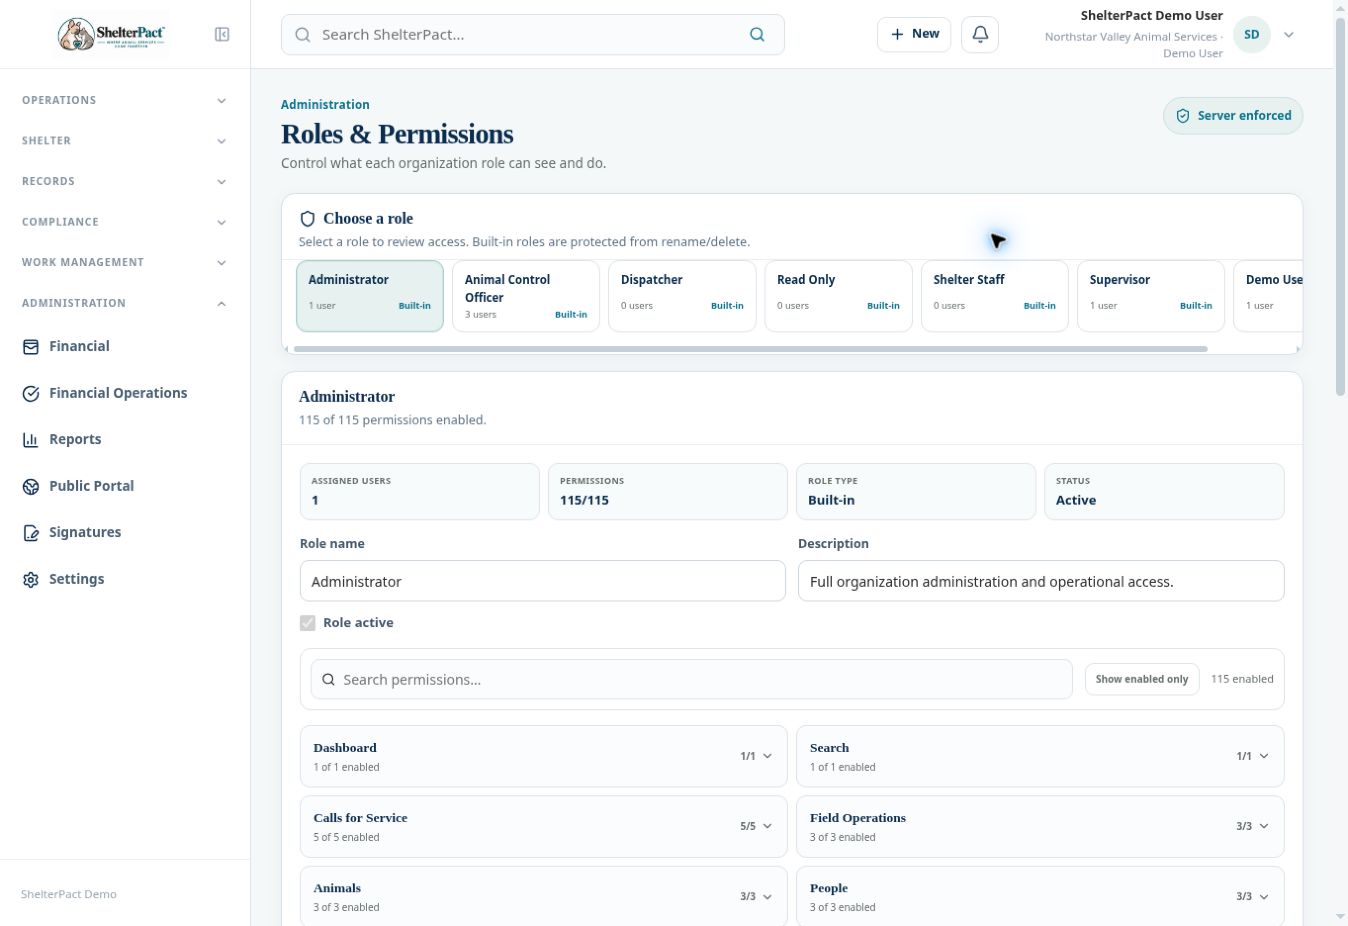The image size is (1348, 926).
Task: Select the Dispatcher role card
Action: pyautogui.click(x=682, y=296)
